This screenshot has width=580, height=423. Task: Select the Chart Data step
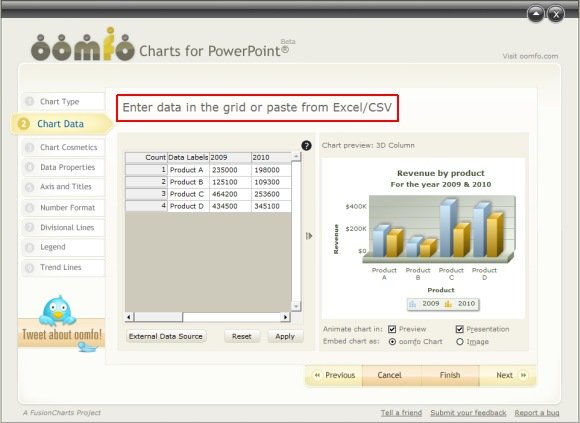(x=62, y=124)
